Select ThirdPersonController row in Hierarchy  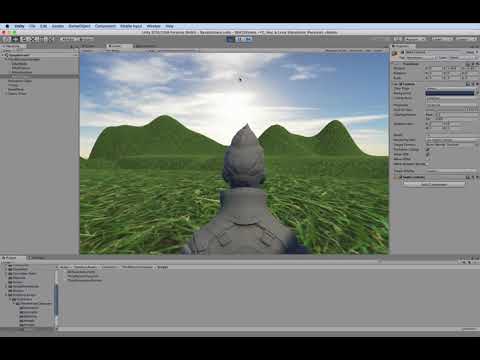39,59
